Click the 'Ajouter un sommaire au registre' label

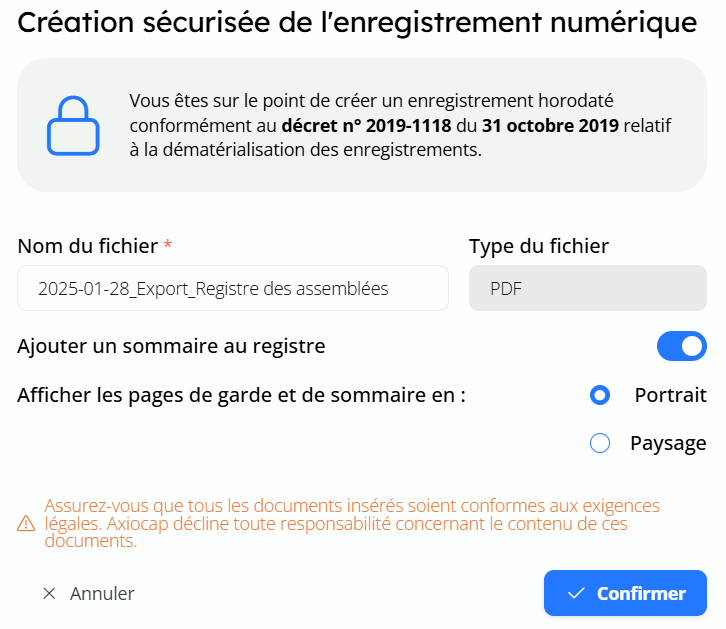(171, 347)
